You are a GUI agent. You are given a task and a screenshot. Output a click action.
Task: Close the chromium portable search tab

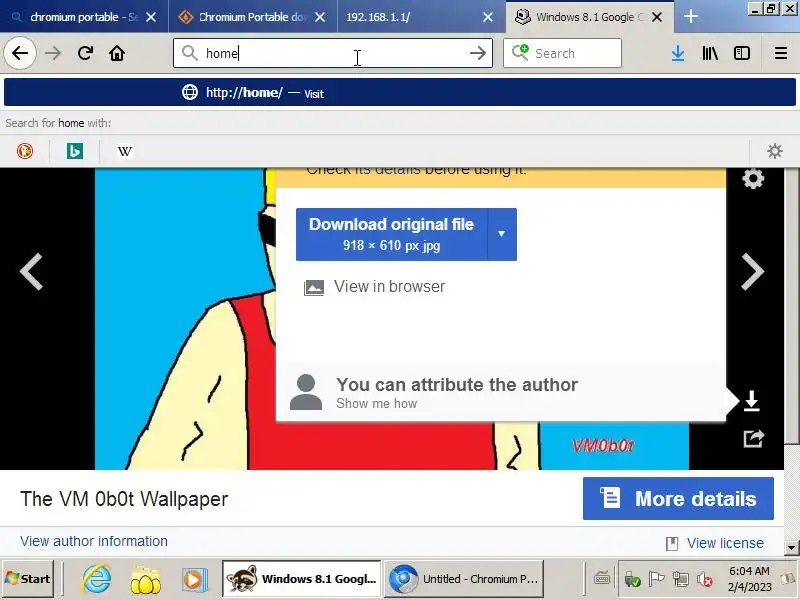(x=151, y=17)
